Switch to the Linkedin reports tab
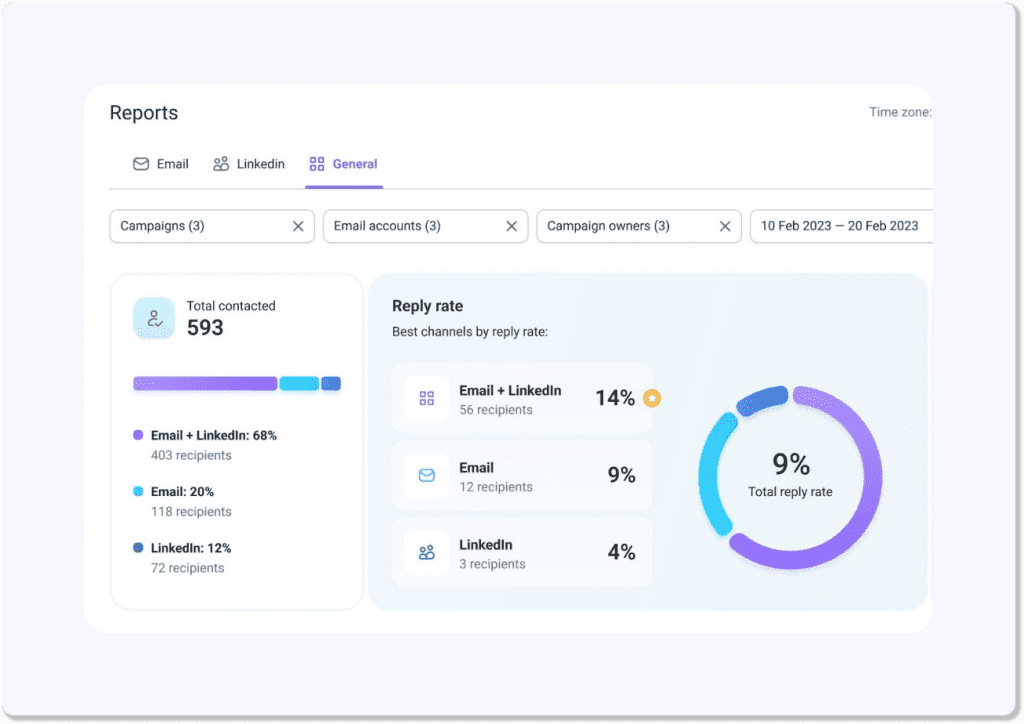Image resolution: width=1024 pixels, height=724 pixels. 248,163
